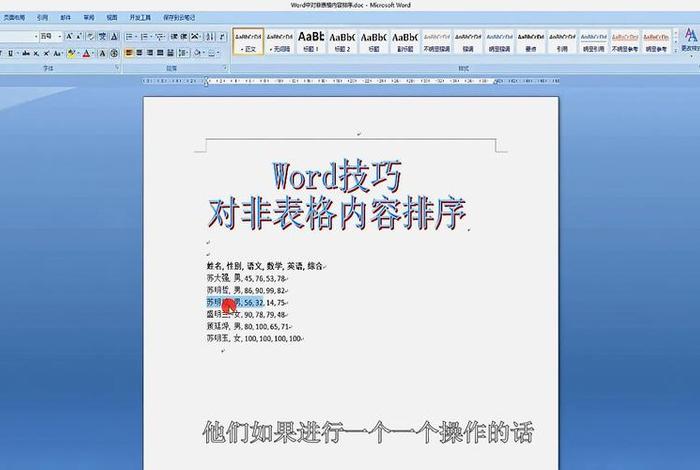
Task: Open the 审阅 ribbon tab
Action: (x=89, y=18)
